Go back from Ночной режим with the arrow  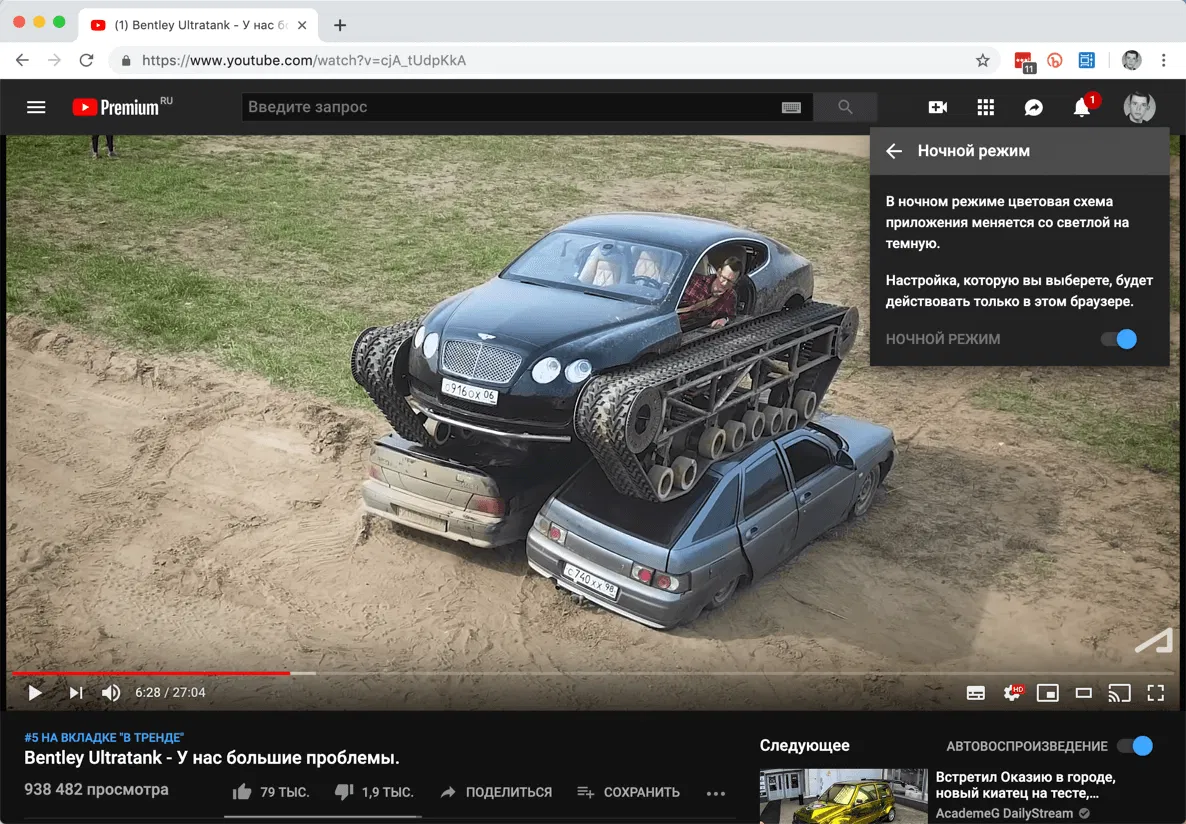pyautogui.click(x=892, y=150)
